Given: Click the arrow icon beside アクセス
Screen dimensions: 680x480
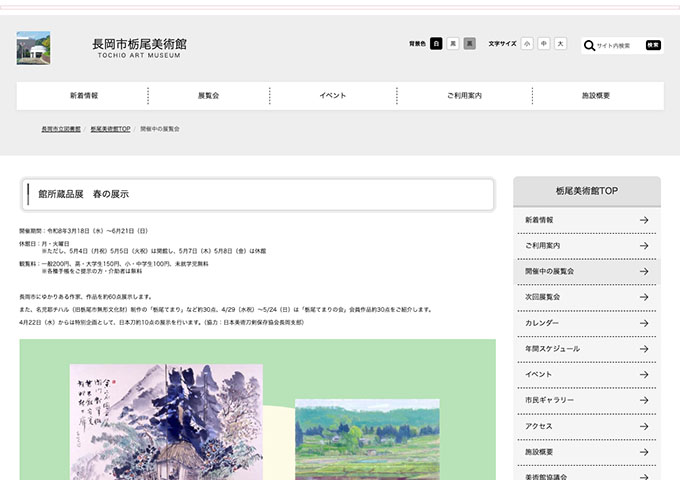Looking at the screenshot, I should (x=644, y=426).
